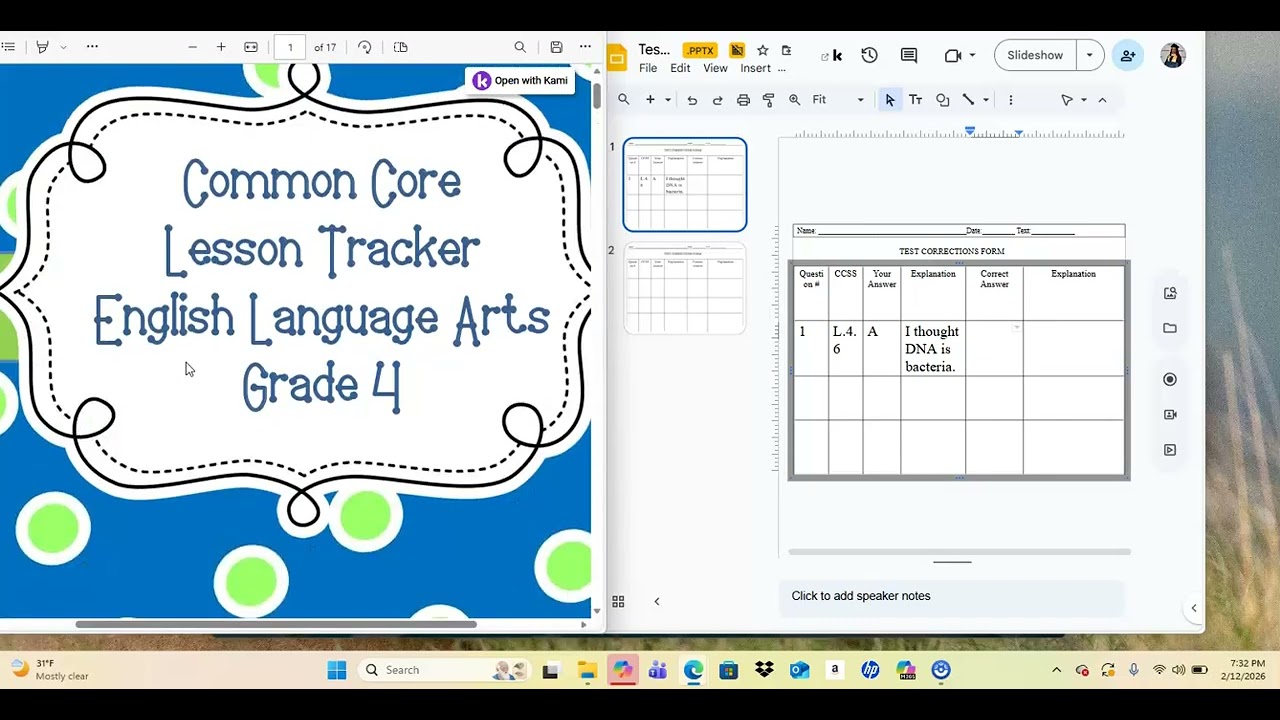Open the Google Slides home icon
Screen dimensions: 1280x720
pos(617,58)
